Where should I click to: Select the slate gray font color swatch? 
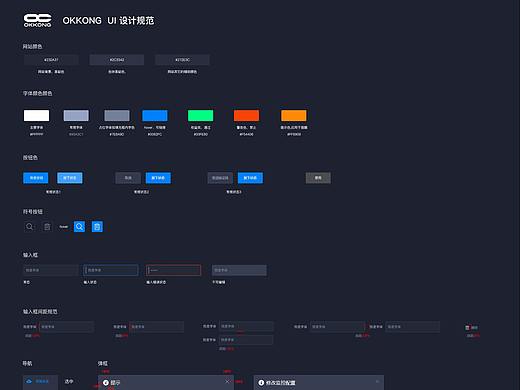(117, 116)
